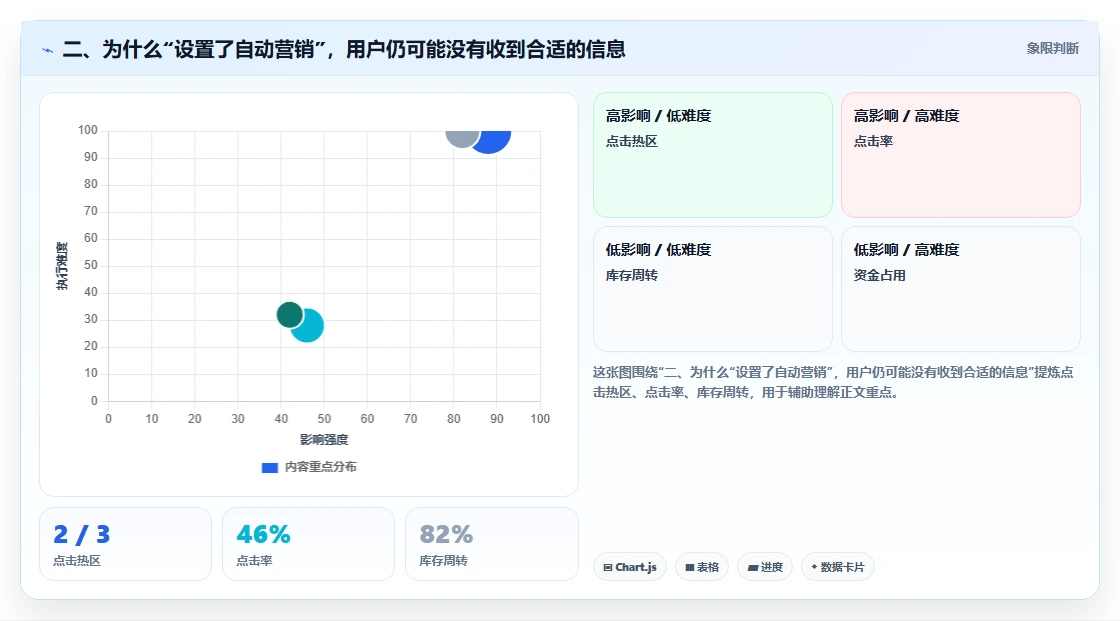Open the 高影响 / 低难度 quadrant card

pyautogui.click(x=713, y=154)
